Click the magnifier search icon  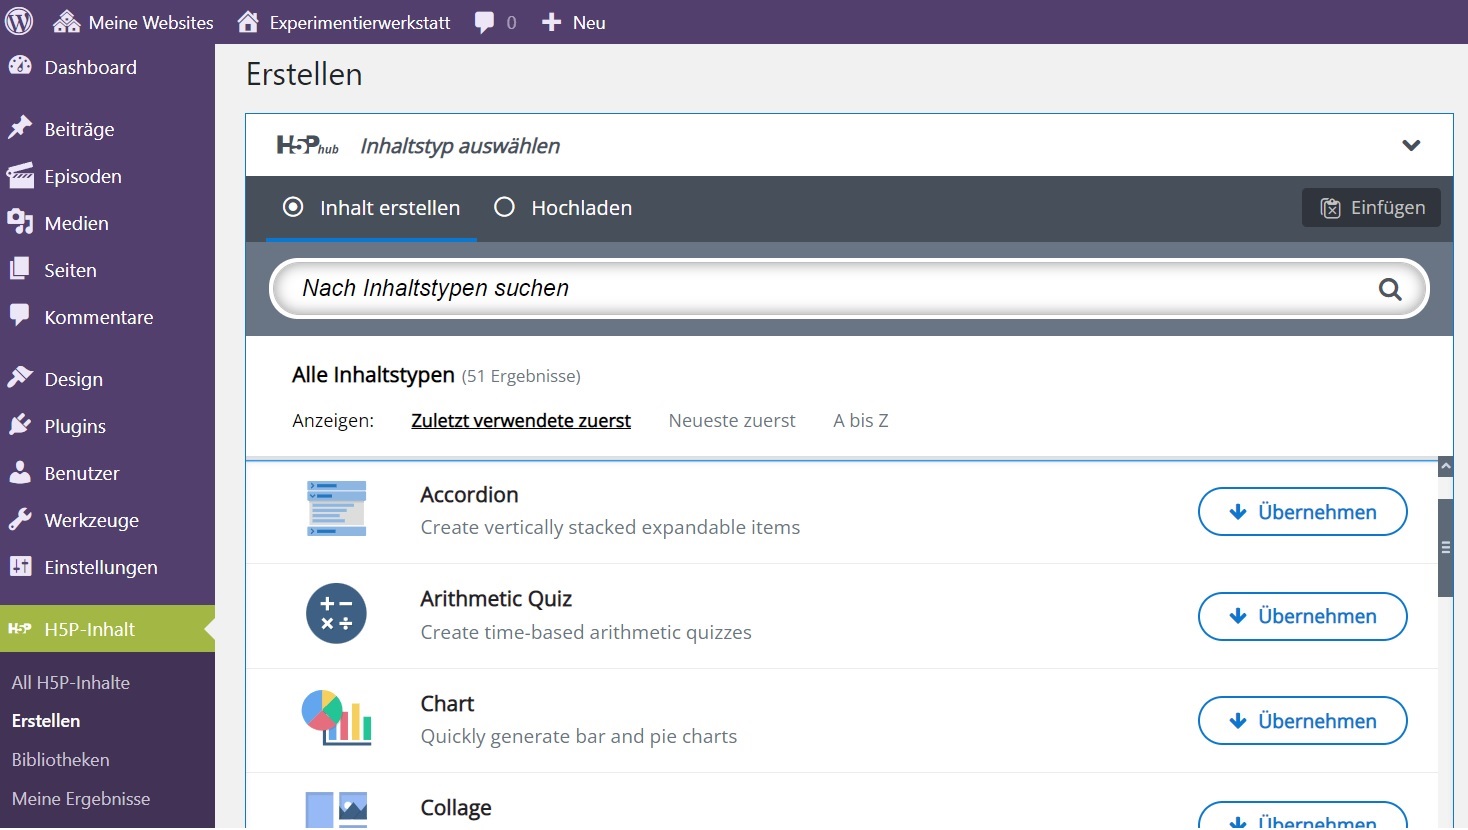pyautogui.click(x=1390, y=289)
